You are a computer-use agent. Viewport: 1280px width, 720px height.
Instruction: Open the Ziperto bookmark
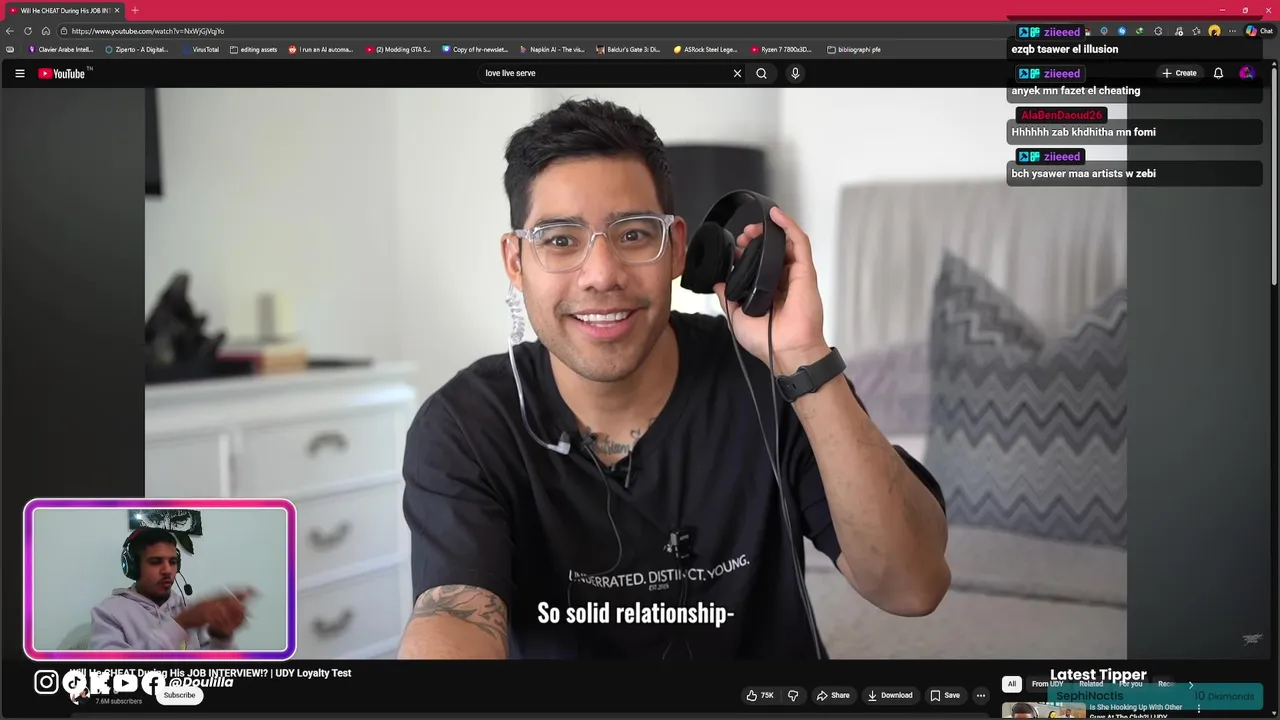(x=137, y=49)
